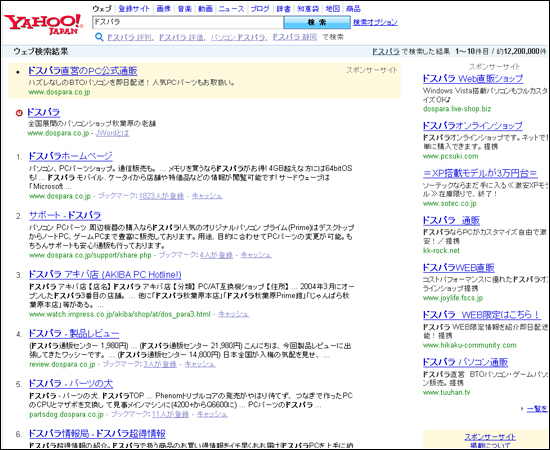Open result 2 サポート - ドスパラ
This screenshot has width=550, height=450.
pos(65,215)
